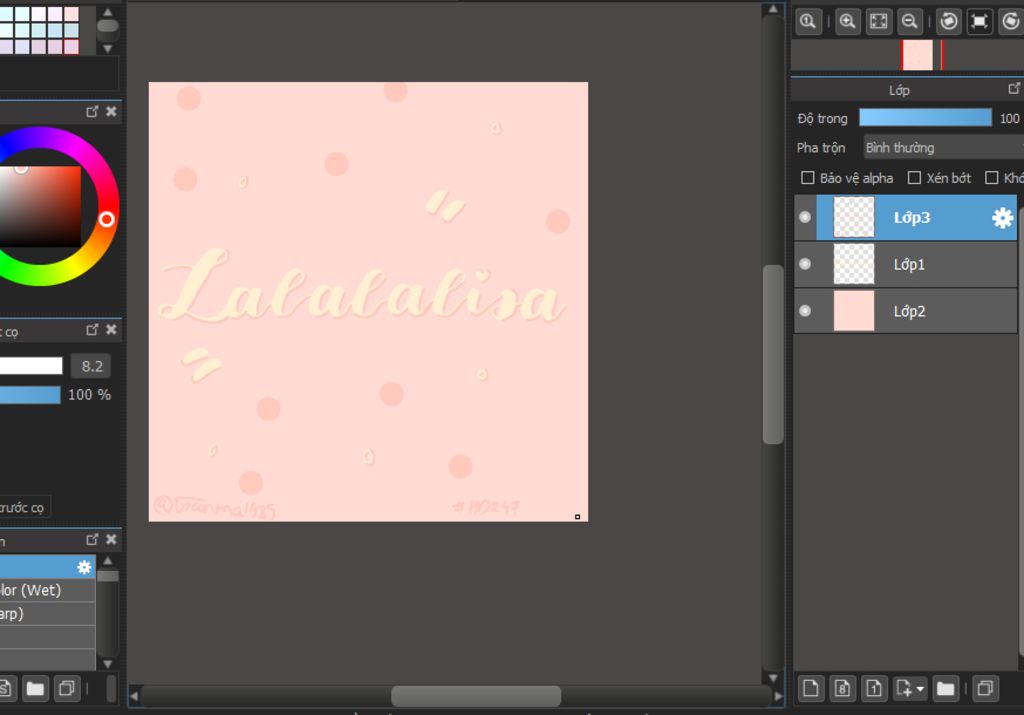Pop out the brush control panel
The image size is (1024, 715).
pyautogui.click(x=92, y=330)
